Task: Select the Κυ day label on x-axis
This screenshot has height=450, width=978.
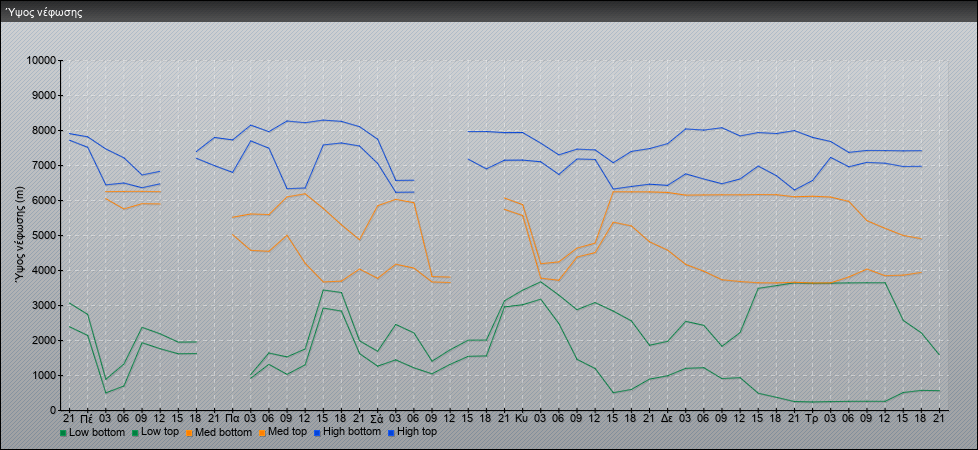Action: click(x=522, y=417)
